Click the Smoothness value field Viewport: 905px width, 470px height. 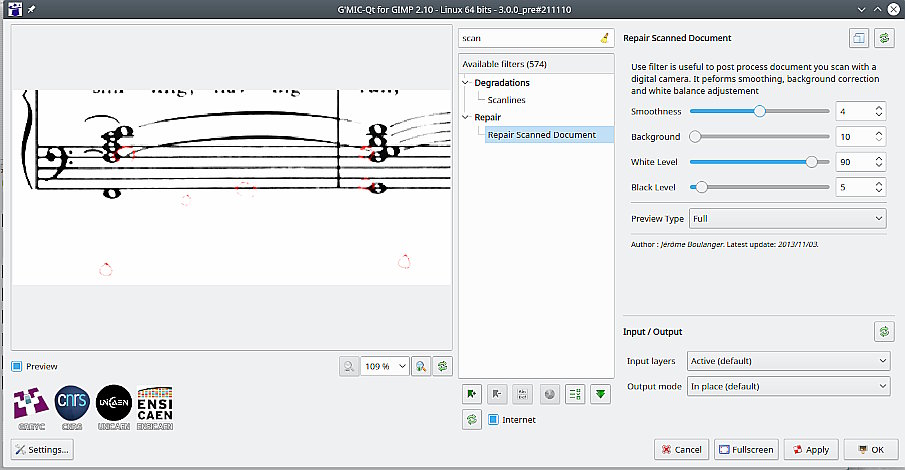pyautogui.click(x=854, y=111)
